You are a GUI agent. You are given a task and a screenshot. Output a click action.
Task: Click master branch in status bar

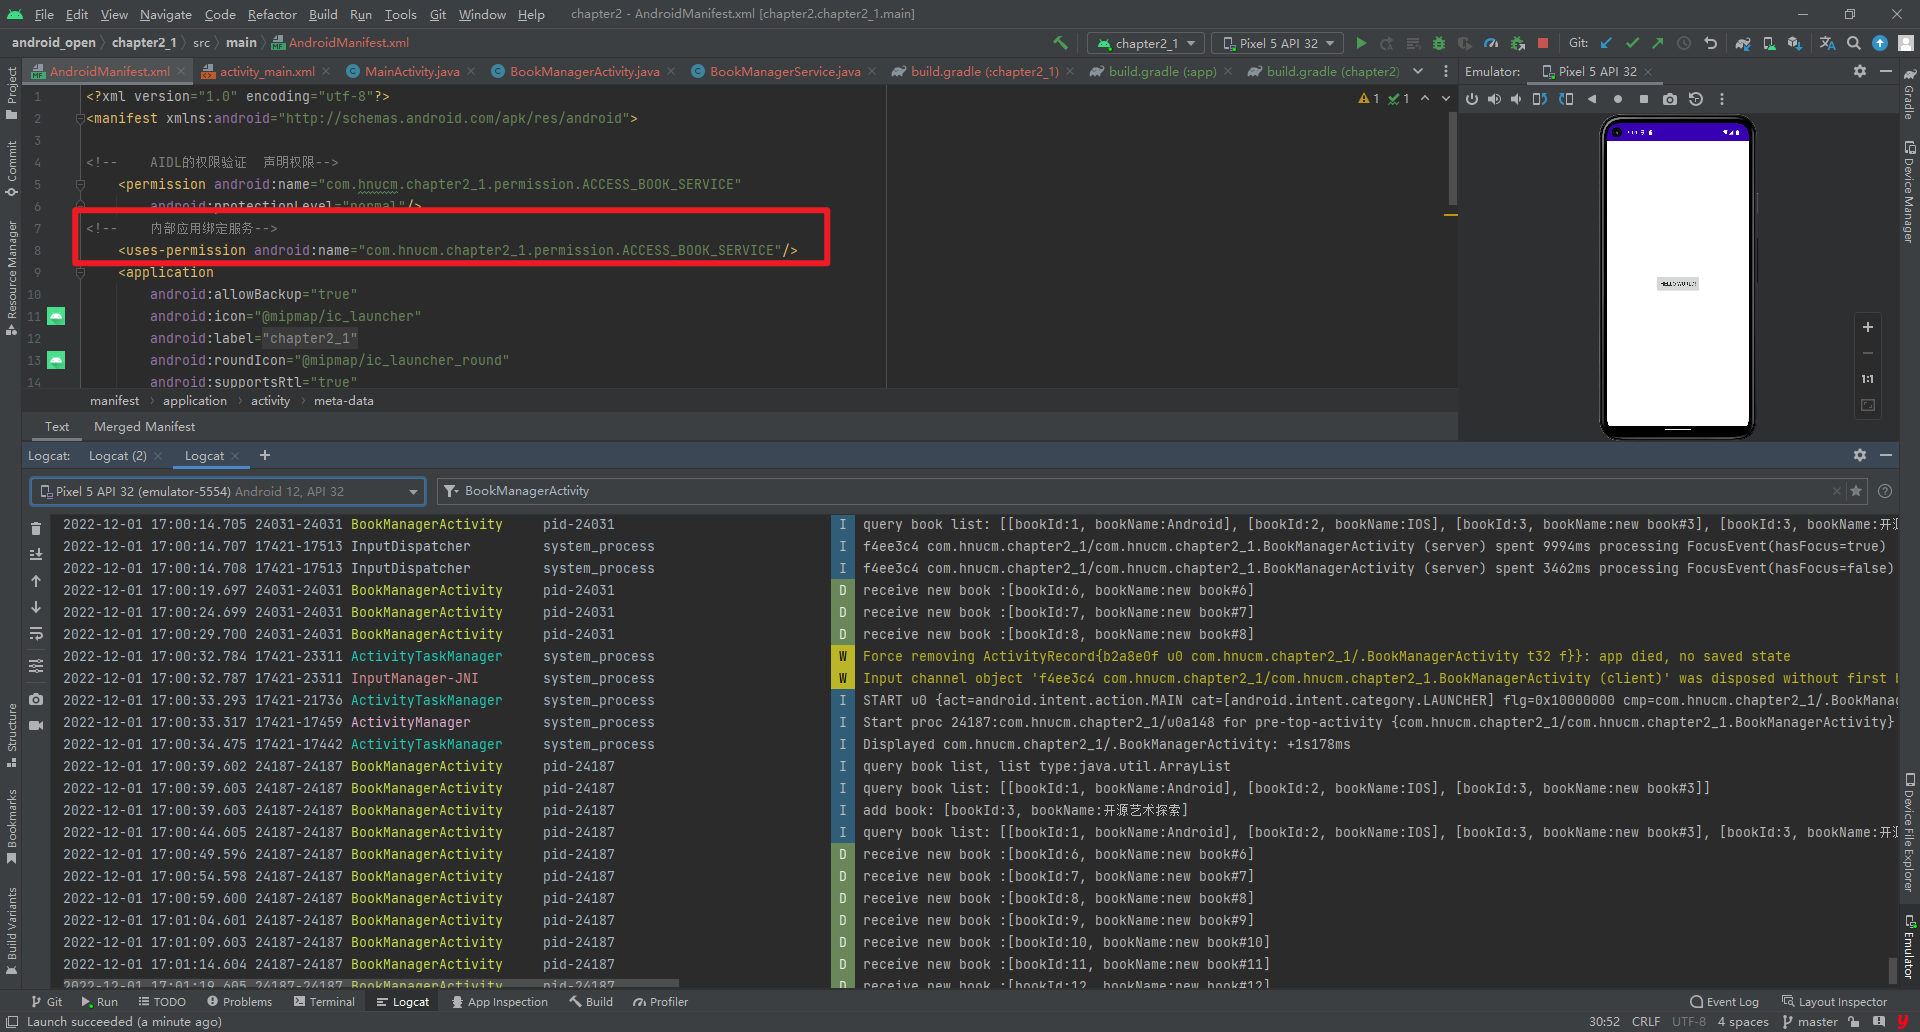(1810, 1022)
